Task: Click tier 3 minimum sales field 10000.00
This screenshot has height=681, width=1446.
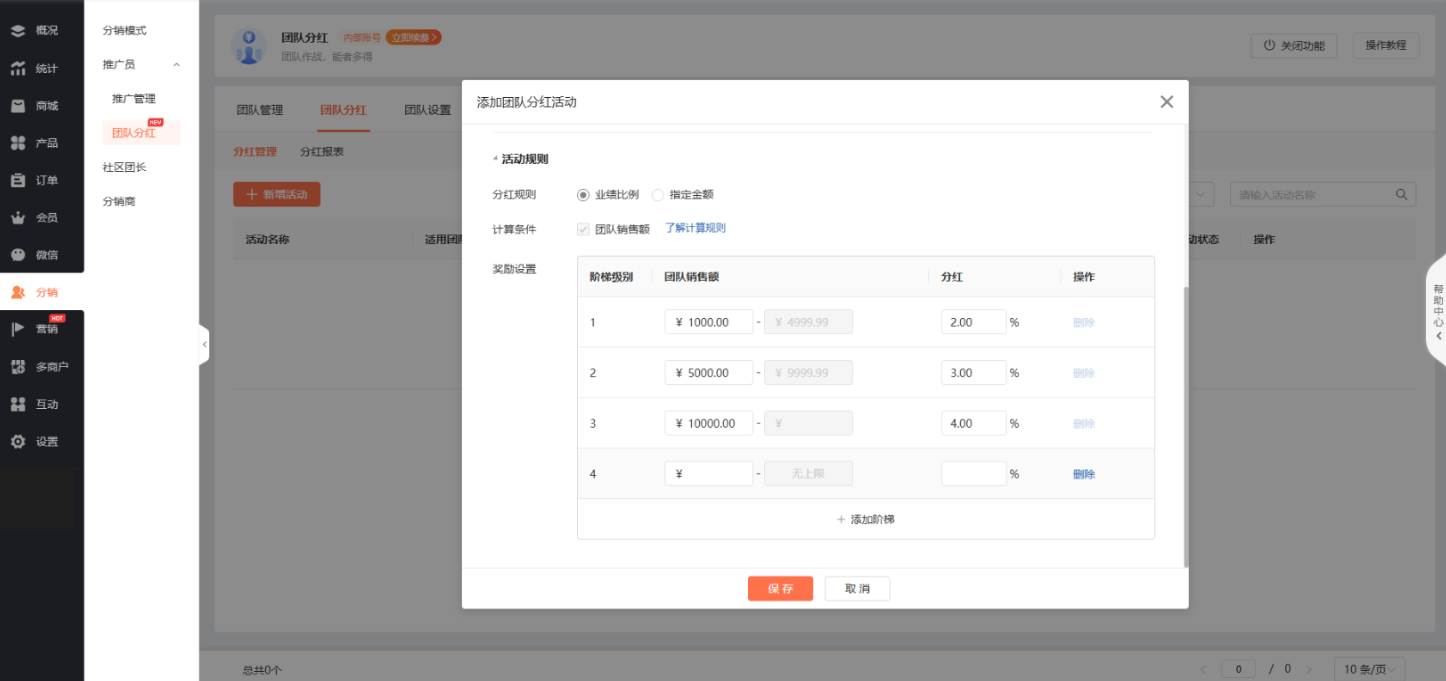Action: tap(709, 423)
